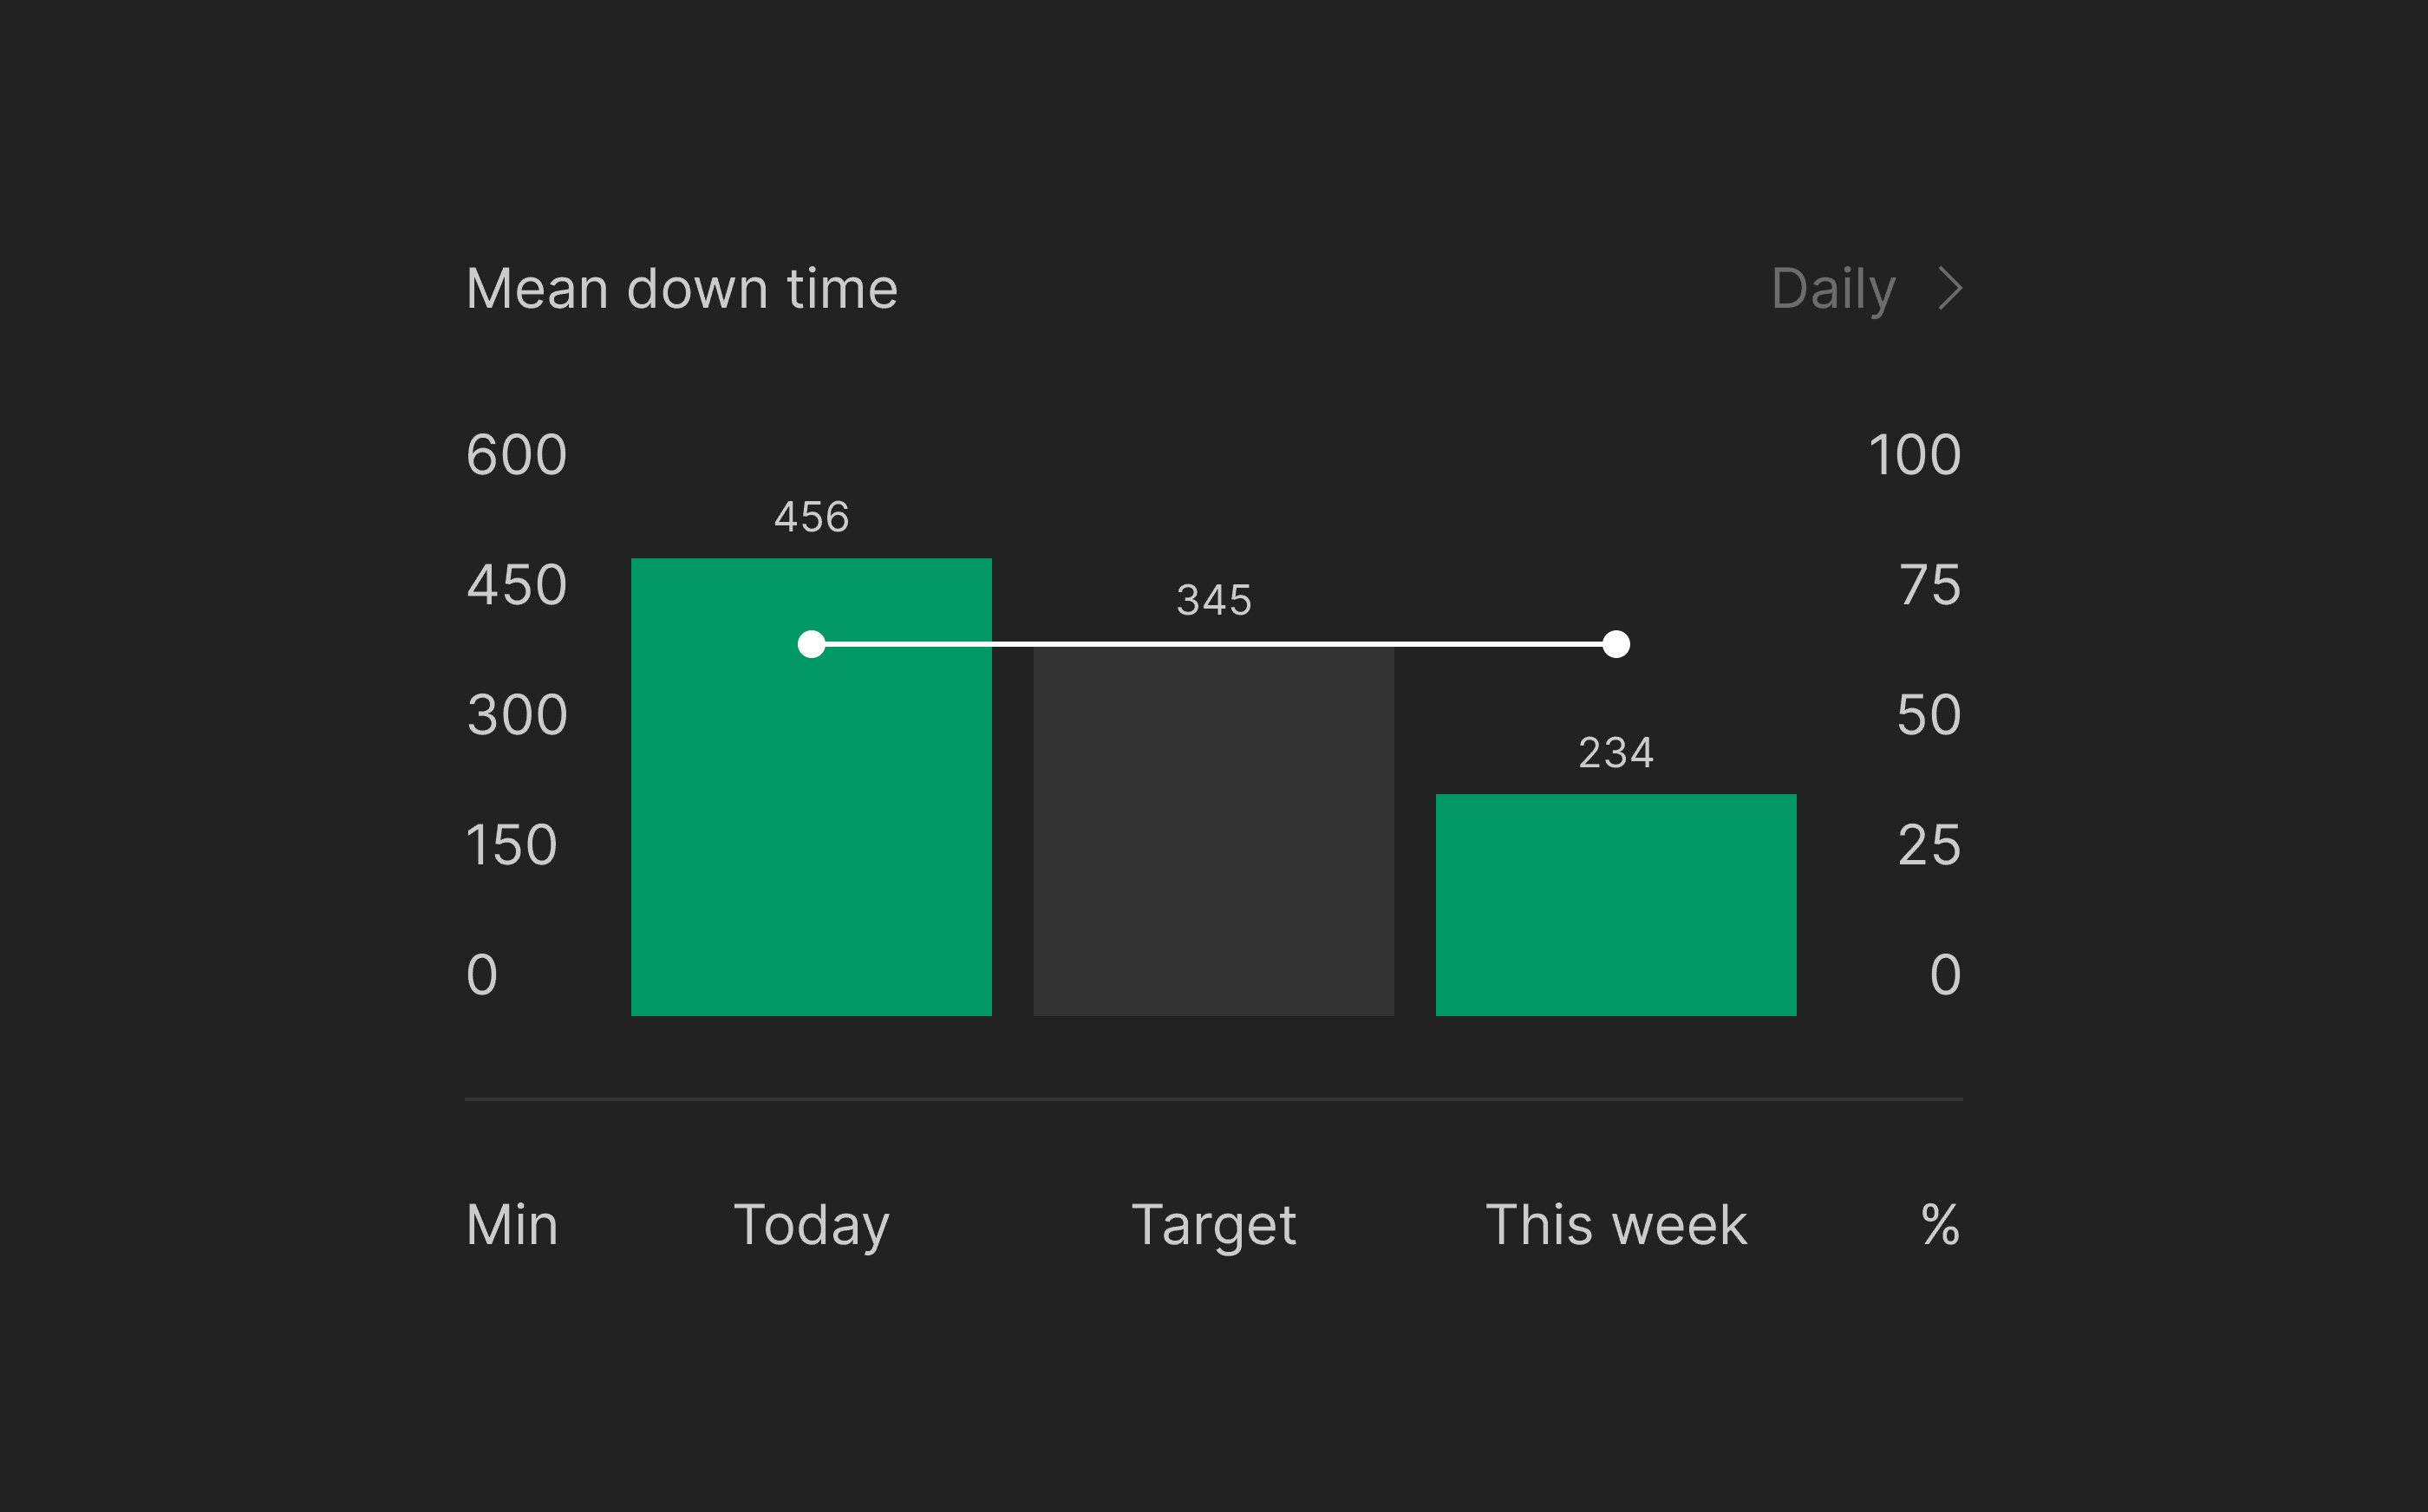Click the 600 tick on minutes axis
This screenshot has height=1512, width=2428.
click(517, 455)
